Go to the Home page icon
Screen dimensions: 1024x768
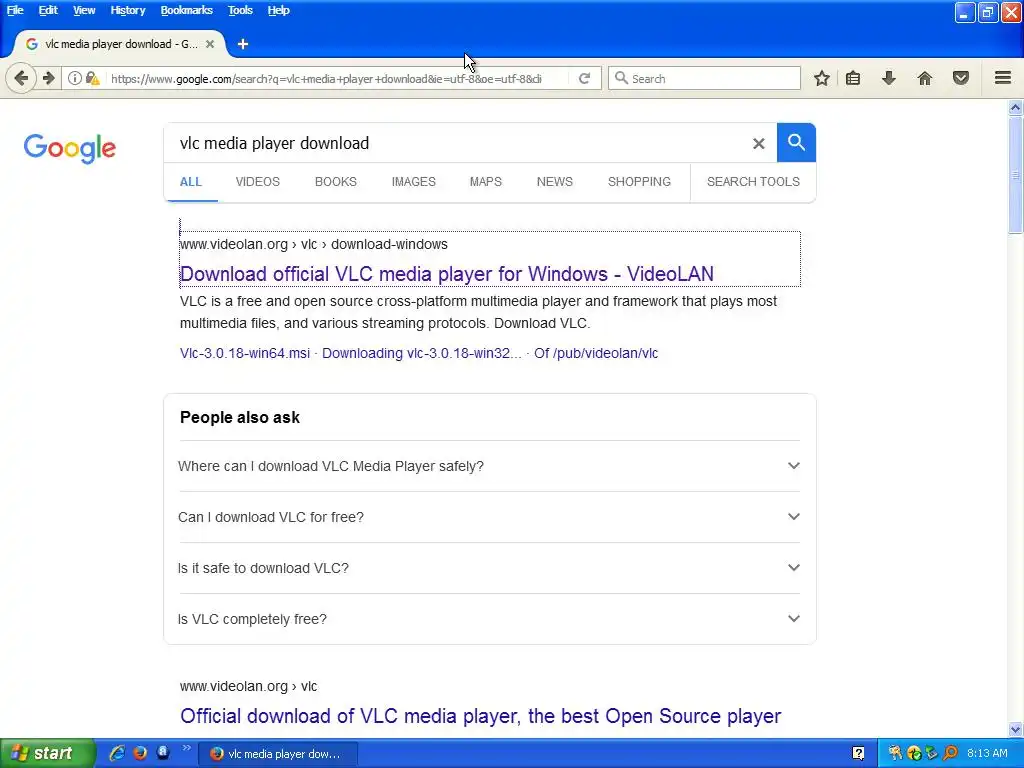(x=925, y=78)
